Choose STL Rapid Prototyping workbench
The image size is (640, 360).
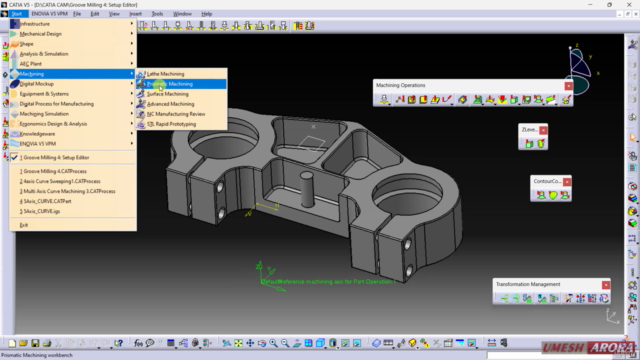click(181, 124)
